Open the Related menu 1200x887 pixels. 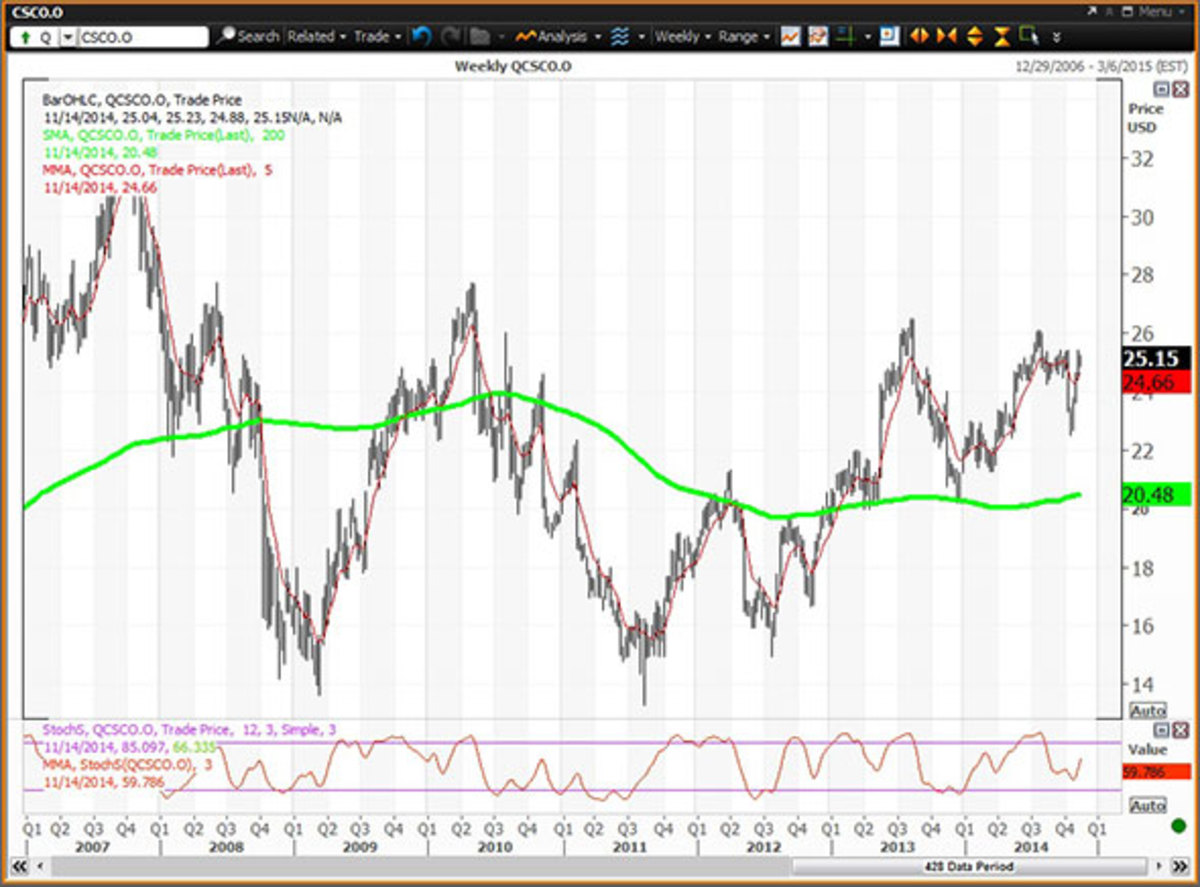pos(316,36)
